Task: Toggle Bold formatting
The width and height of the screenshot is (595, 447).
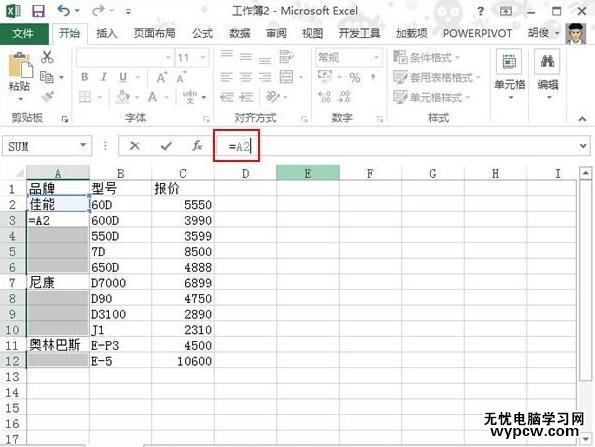Action: coord(85,77)
